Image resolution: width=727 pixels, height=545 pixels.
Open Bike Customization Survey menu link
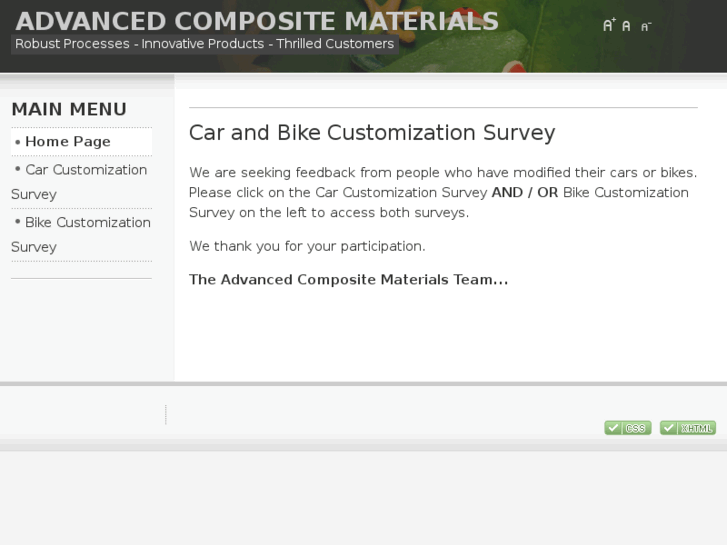coord(82,235)
